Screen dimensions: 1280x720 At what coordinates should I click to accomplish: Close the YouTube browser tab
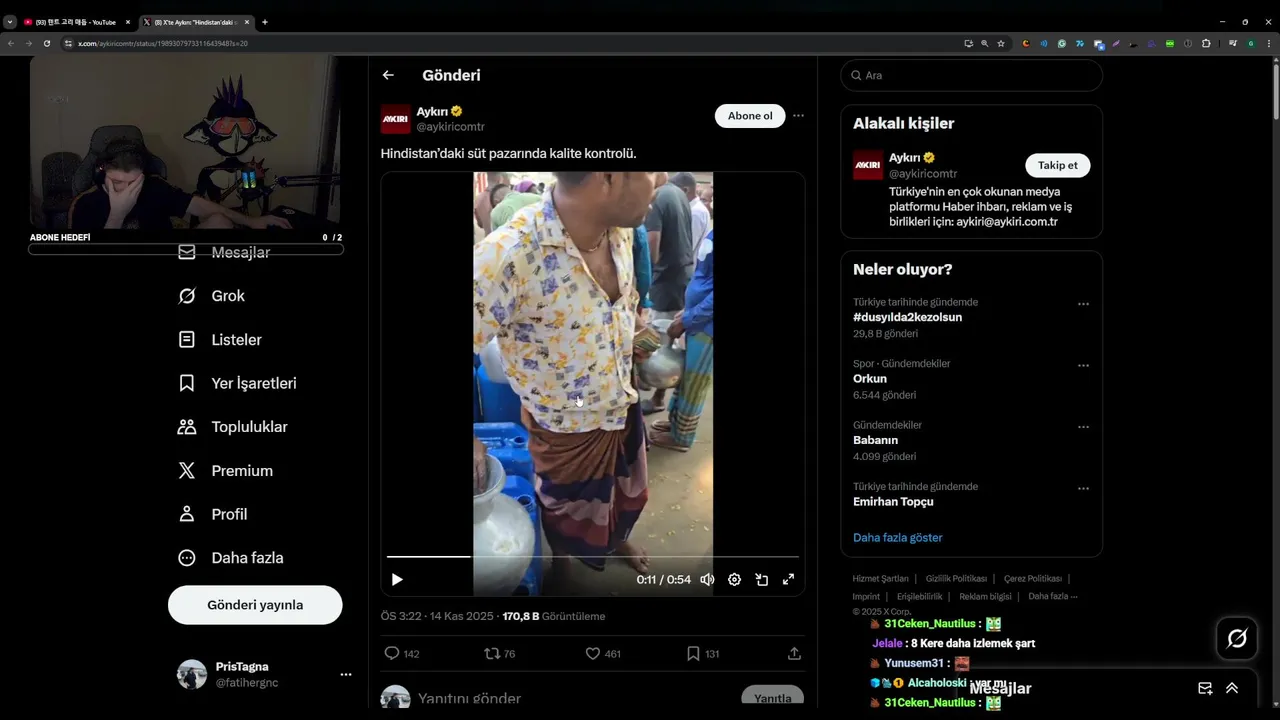(127, 22)
